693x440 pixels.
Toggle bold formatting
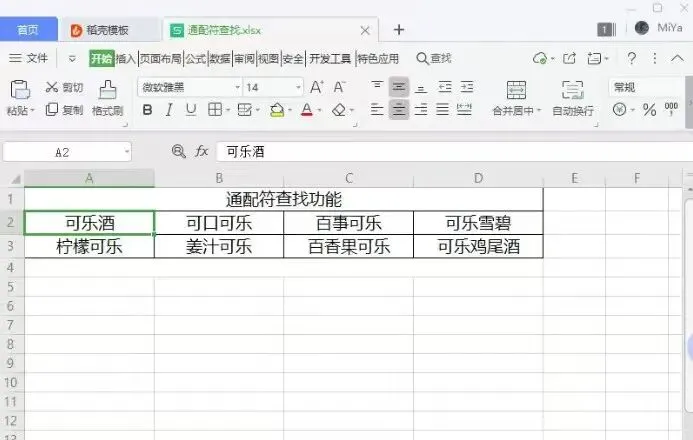click(148, 110)
